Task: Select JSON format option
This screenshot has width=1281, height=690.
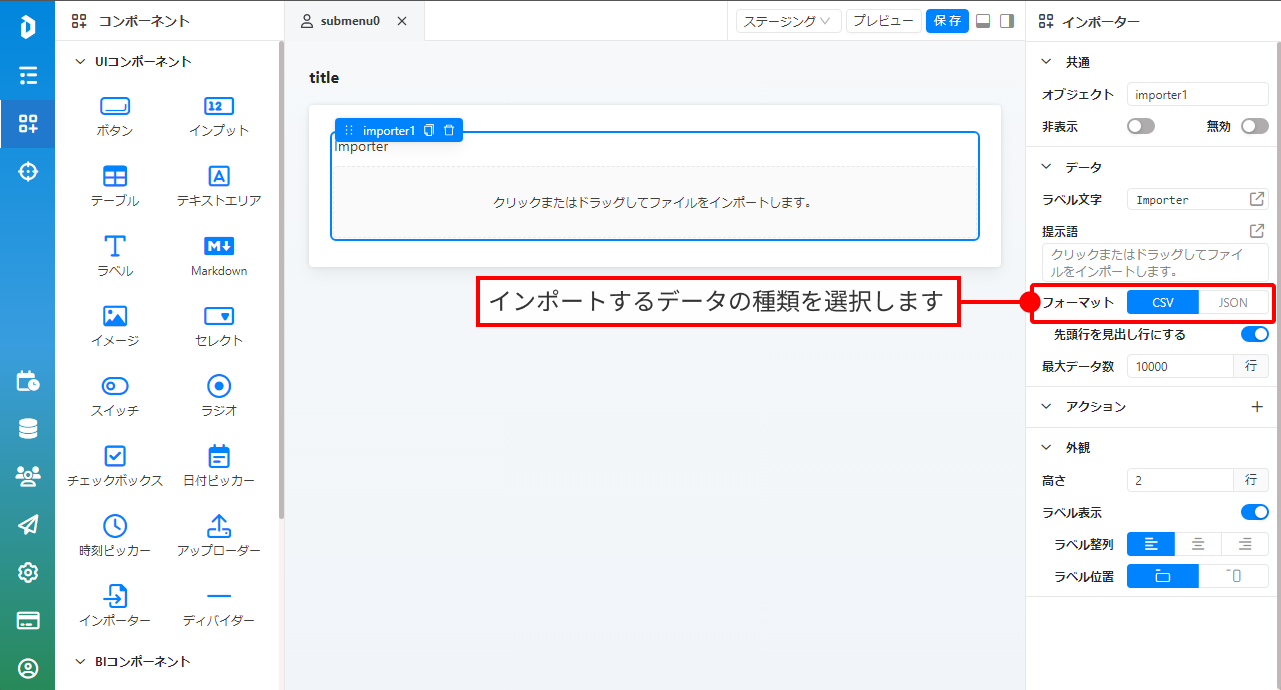Action: point(1233,303)
